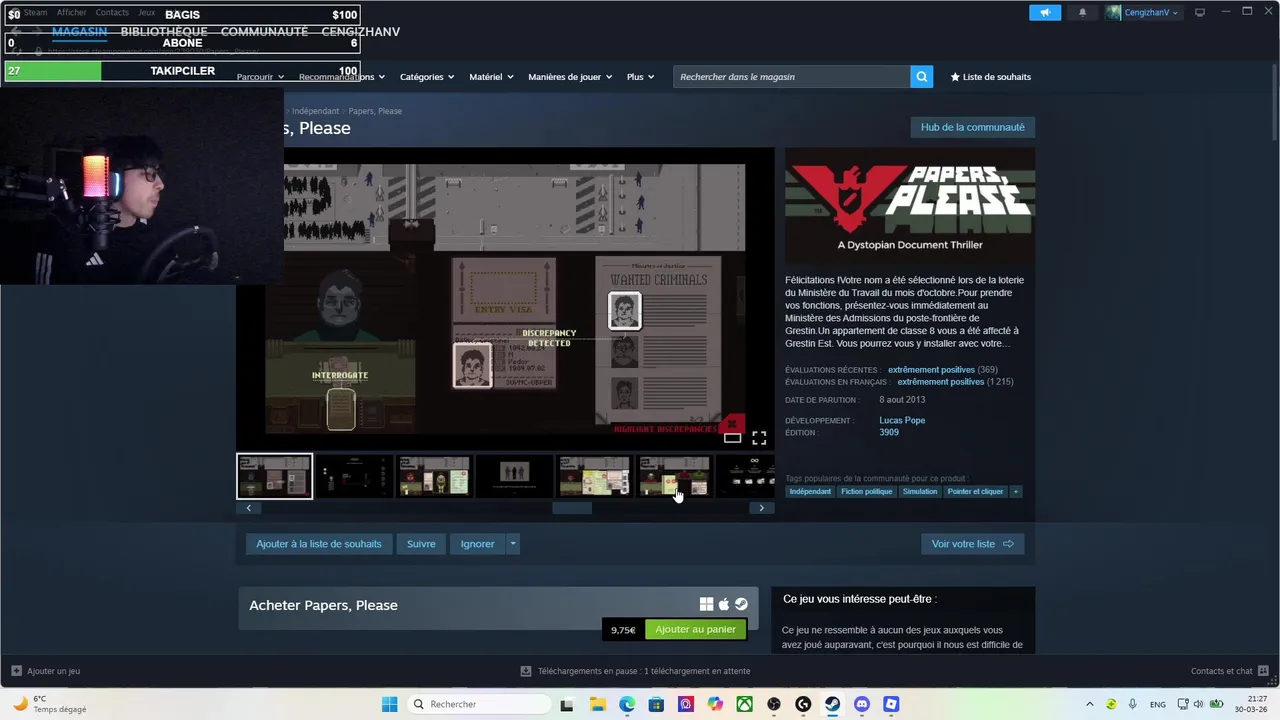Image resolution: width=1280 pixels, height=720 pixels.
Task: Click Voir votre liste button
Action: pos(972,544)
